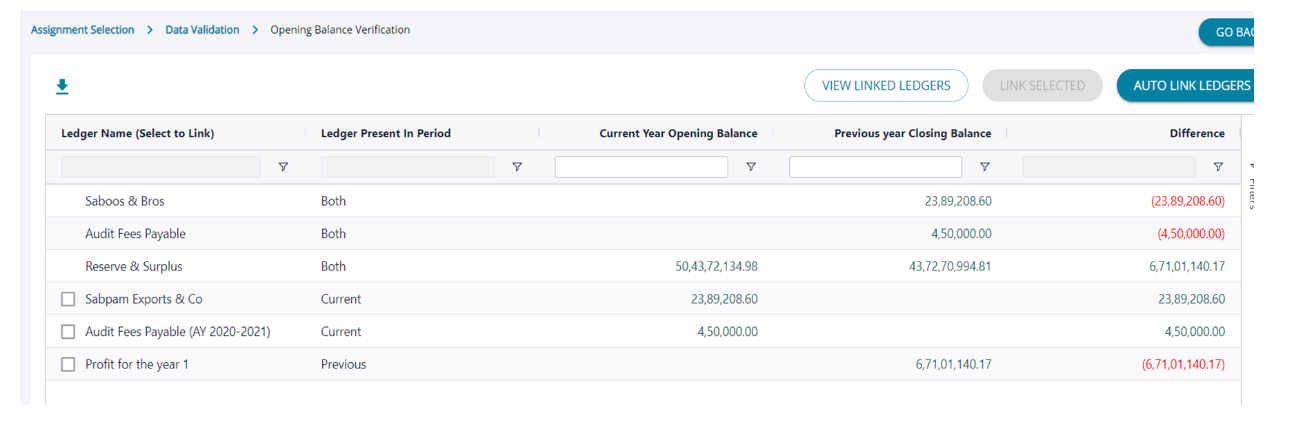
Task: Sort by Difference column header
Action: point(1196,133)
